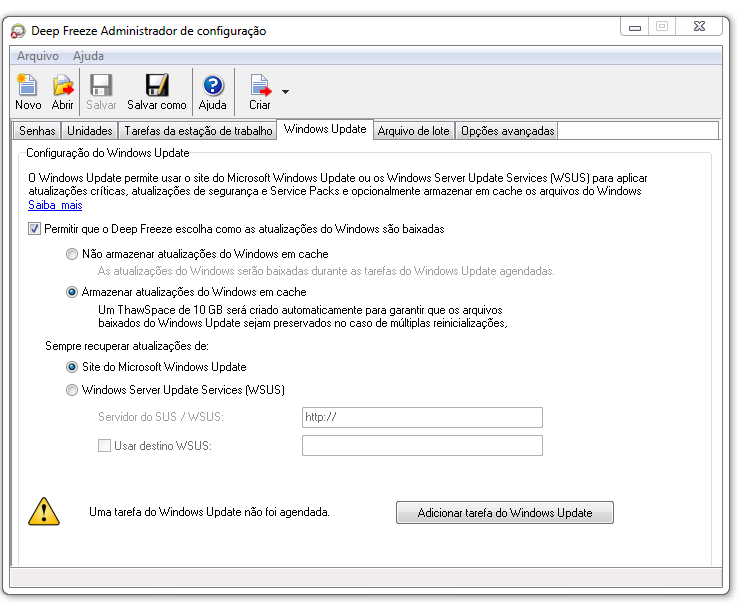Open the Arquivo menu
This screenshot has width=751, height=613.
[x=38, y=56]
